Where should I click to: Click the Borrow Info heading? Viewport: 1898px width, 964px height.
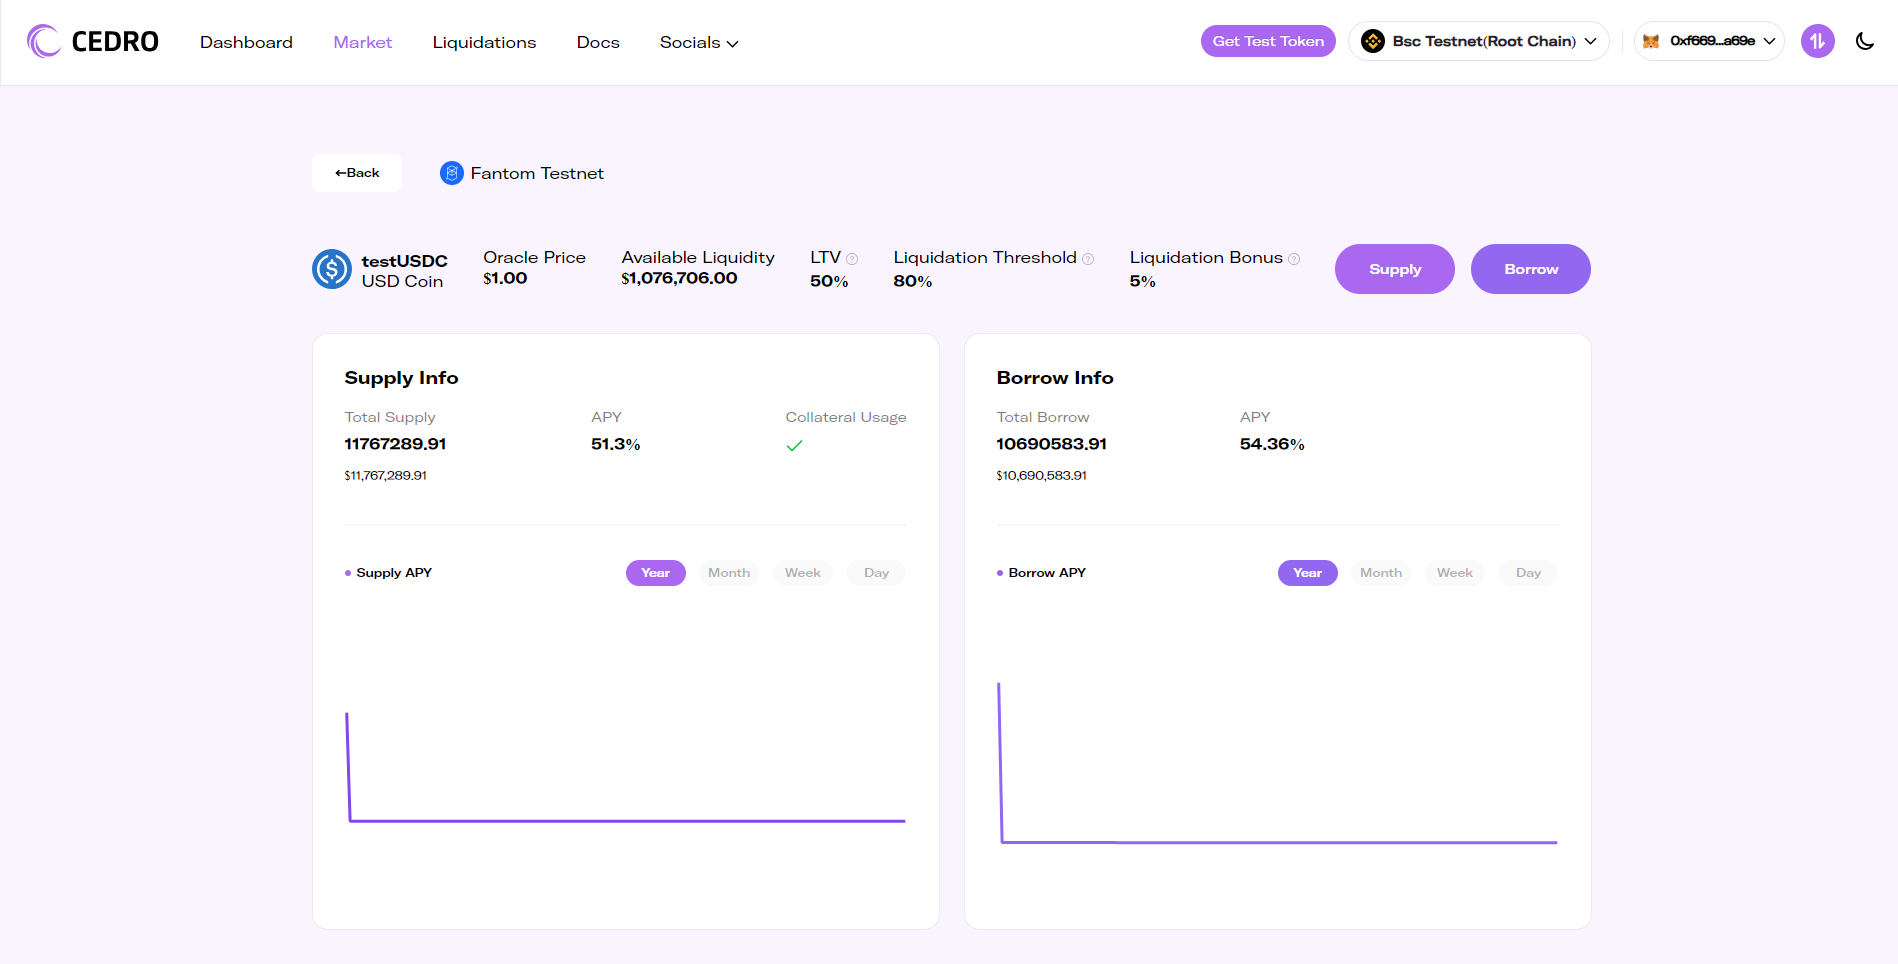click(1055, 378)
